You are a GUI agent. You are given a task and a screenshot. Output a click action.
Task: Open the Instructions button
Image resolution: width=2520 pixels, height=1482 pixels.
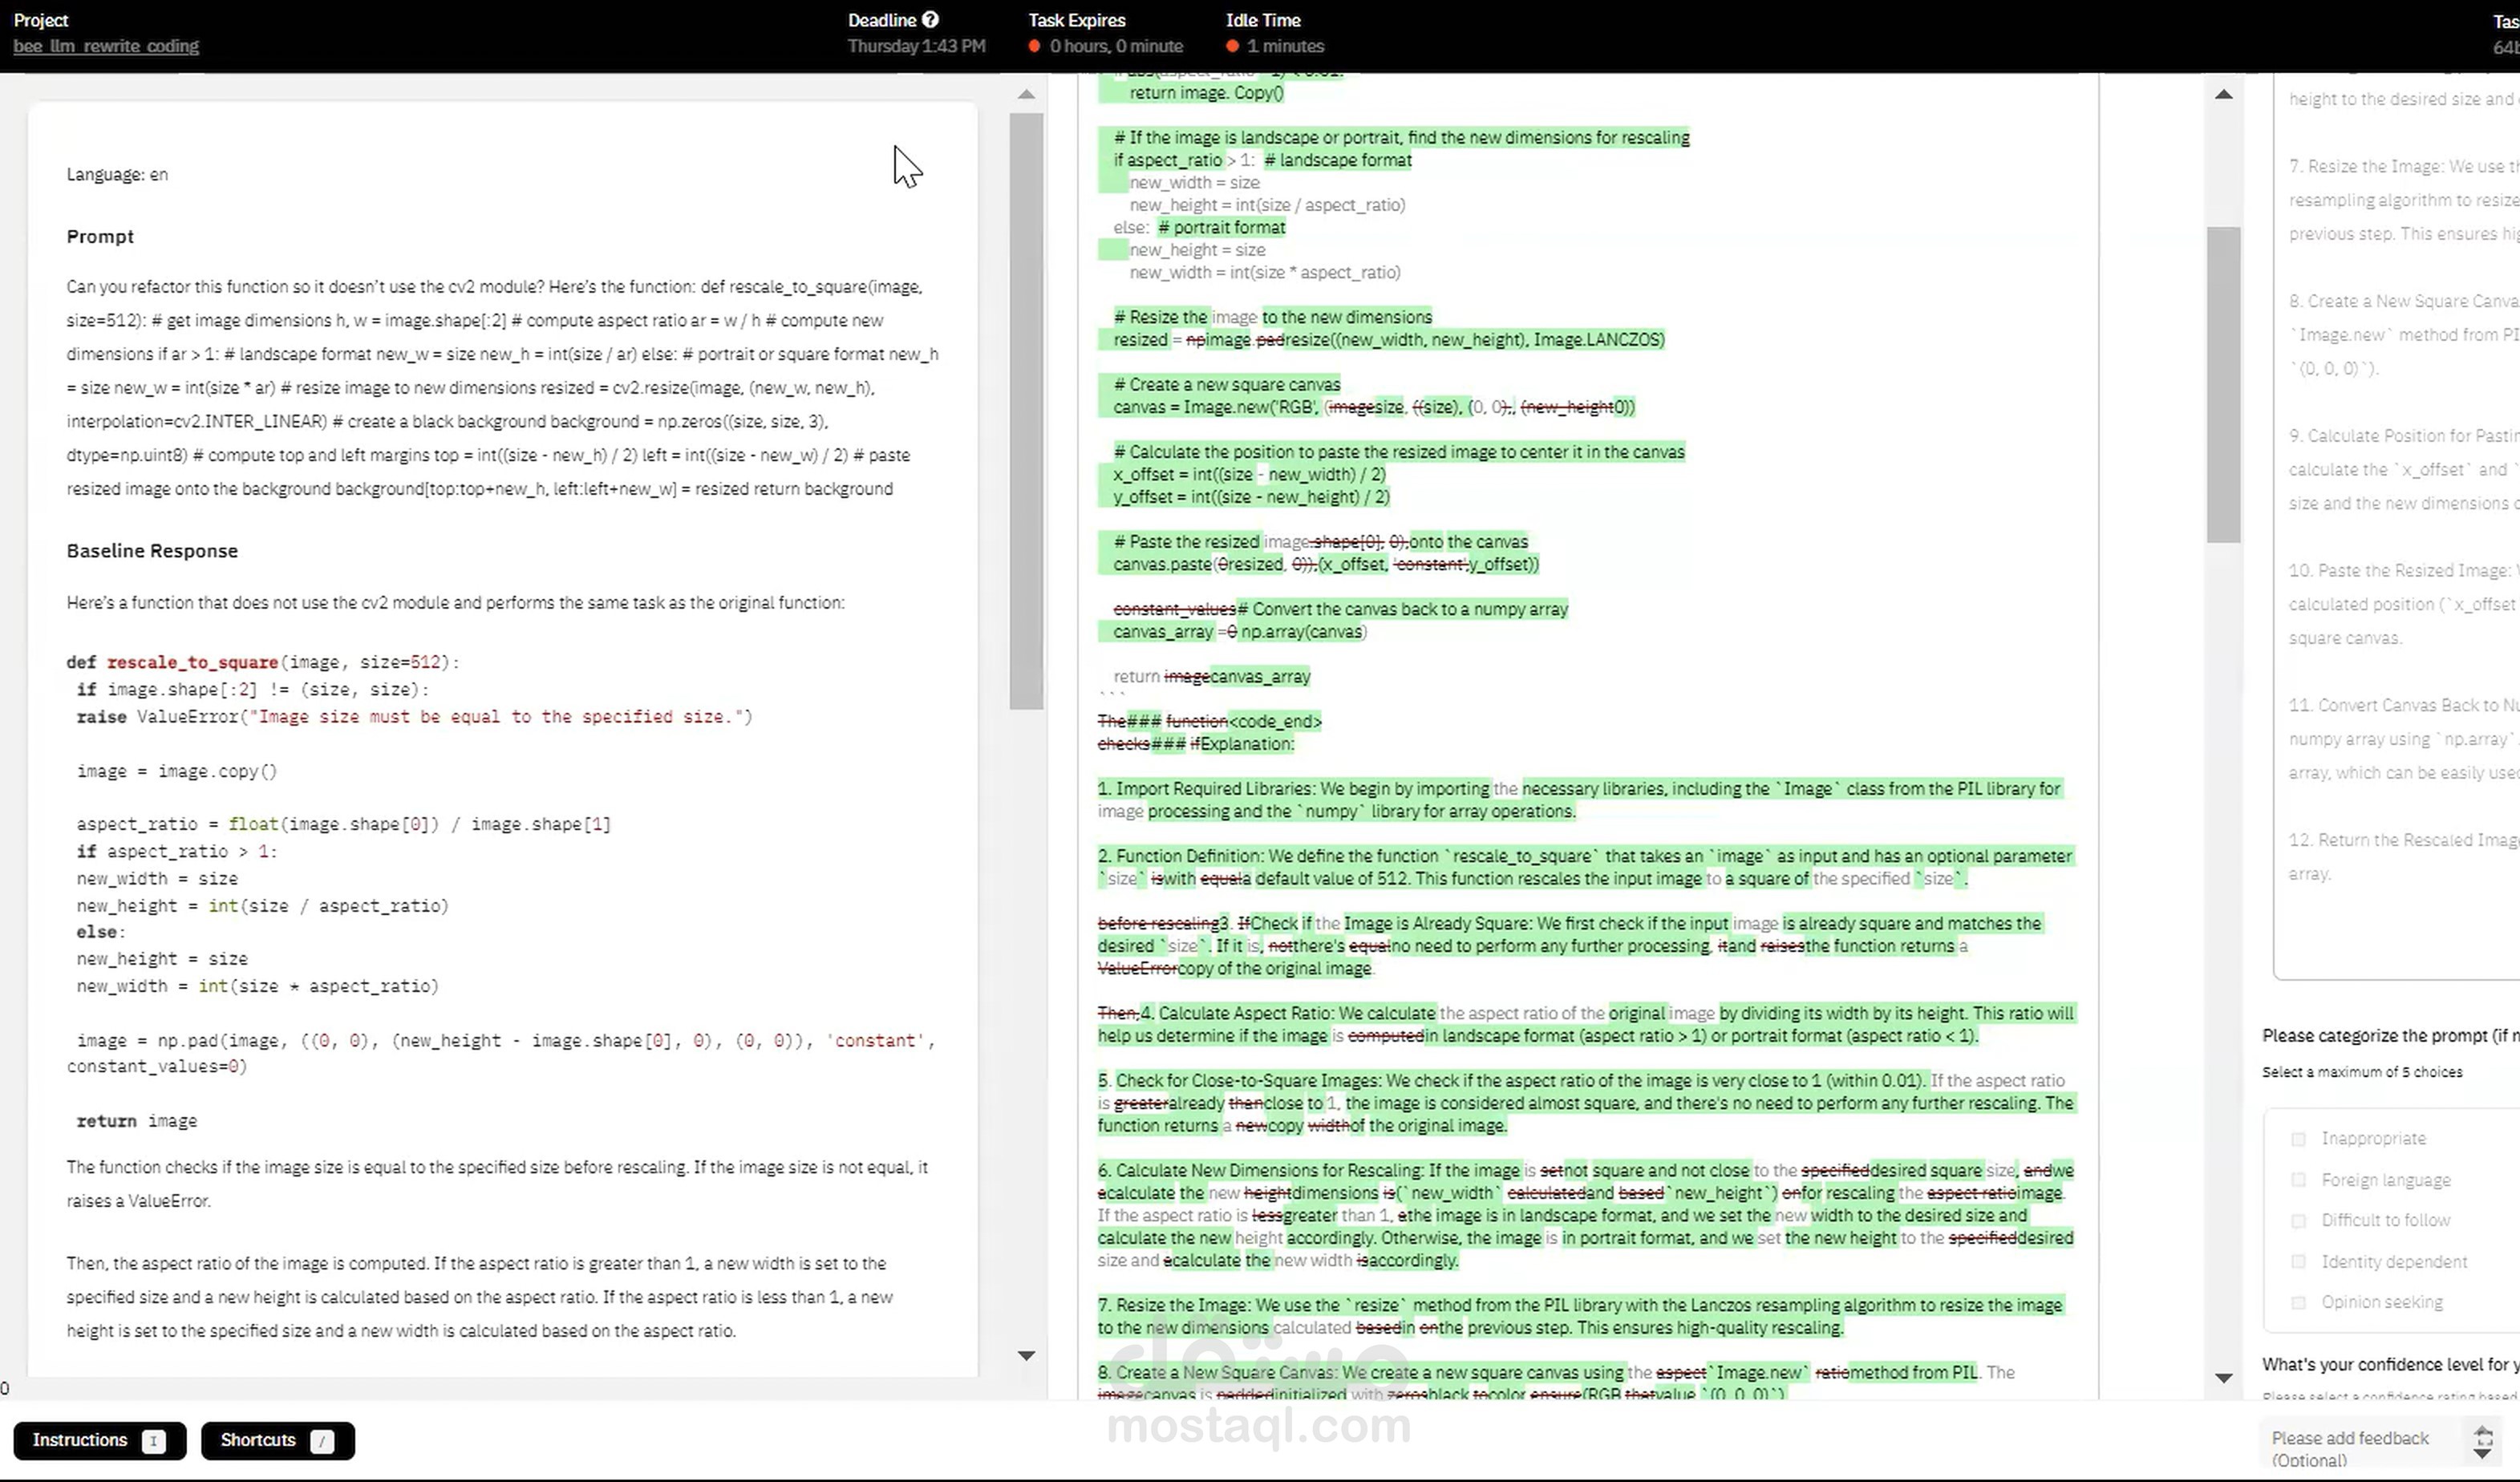(x=99, y=1440)
